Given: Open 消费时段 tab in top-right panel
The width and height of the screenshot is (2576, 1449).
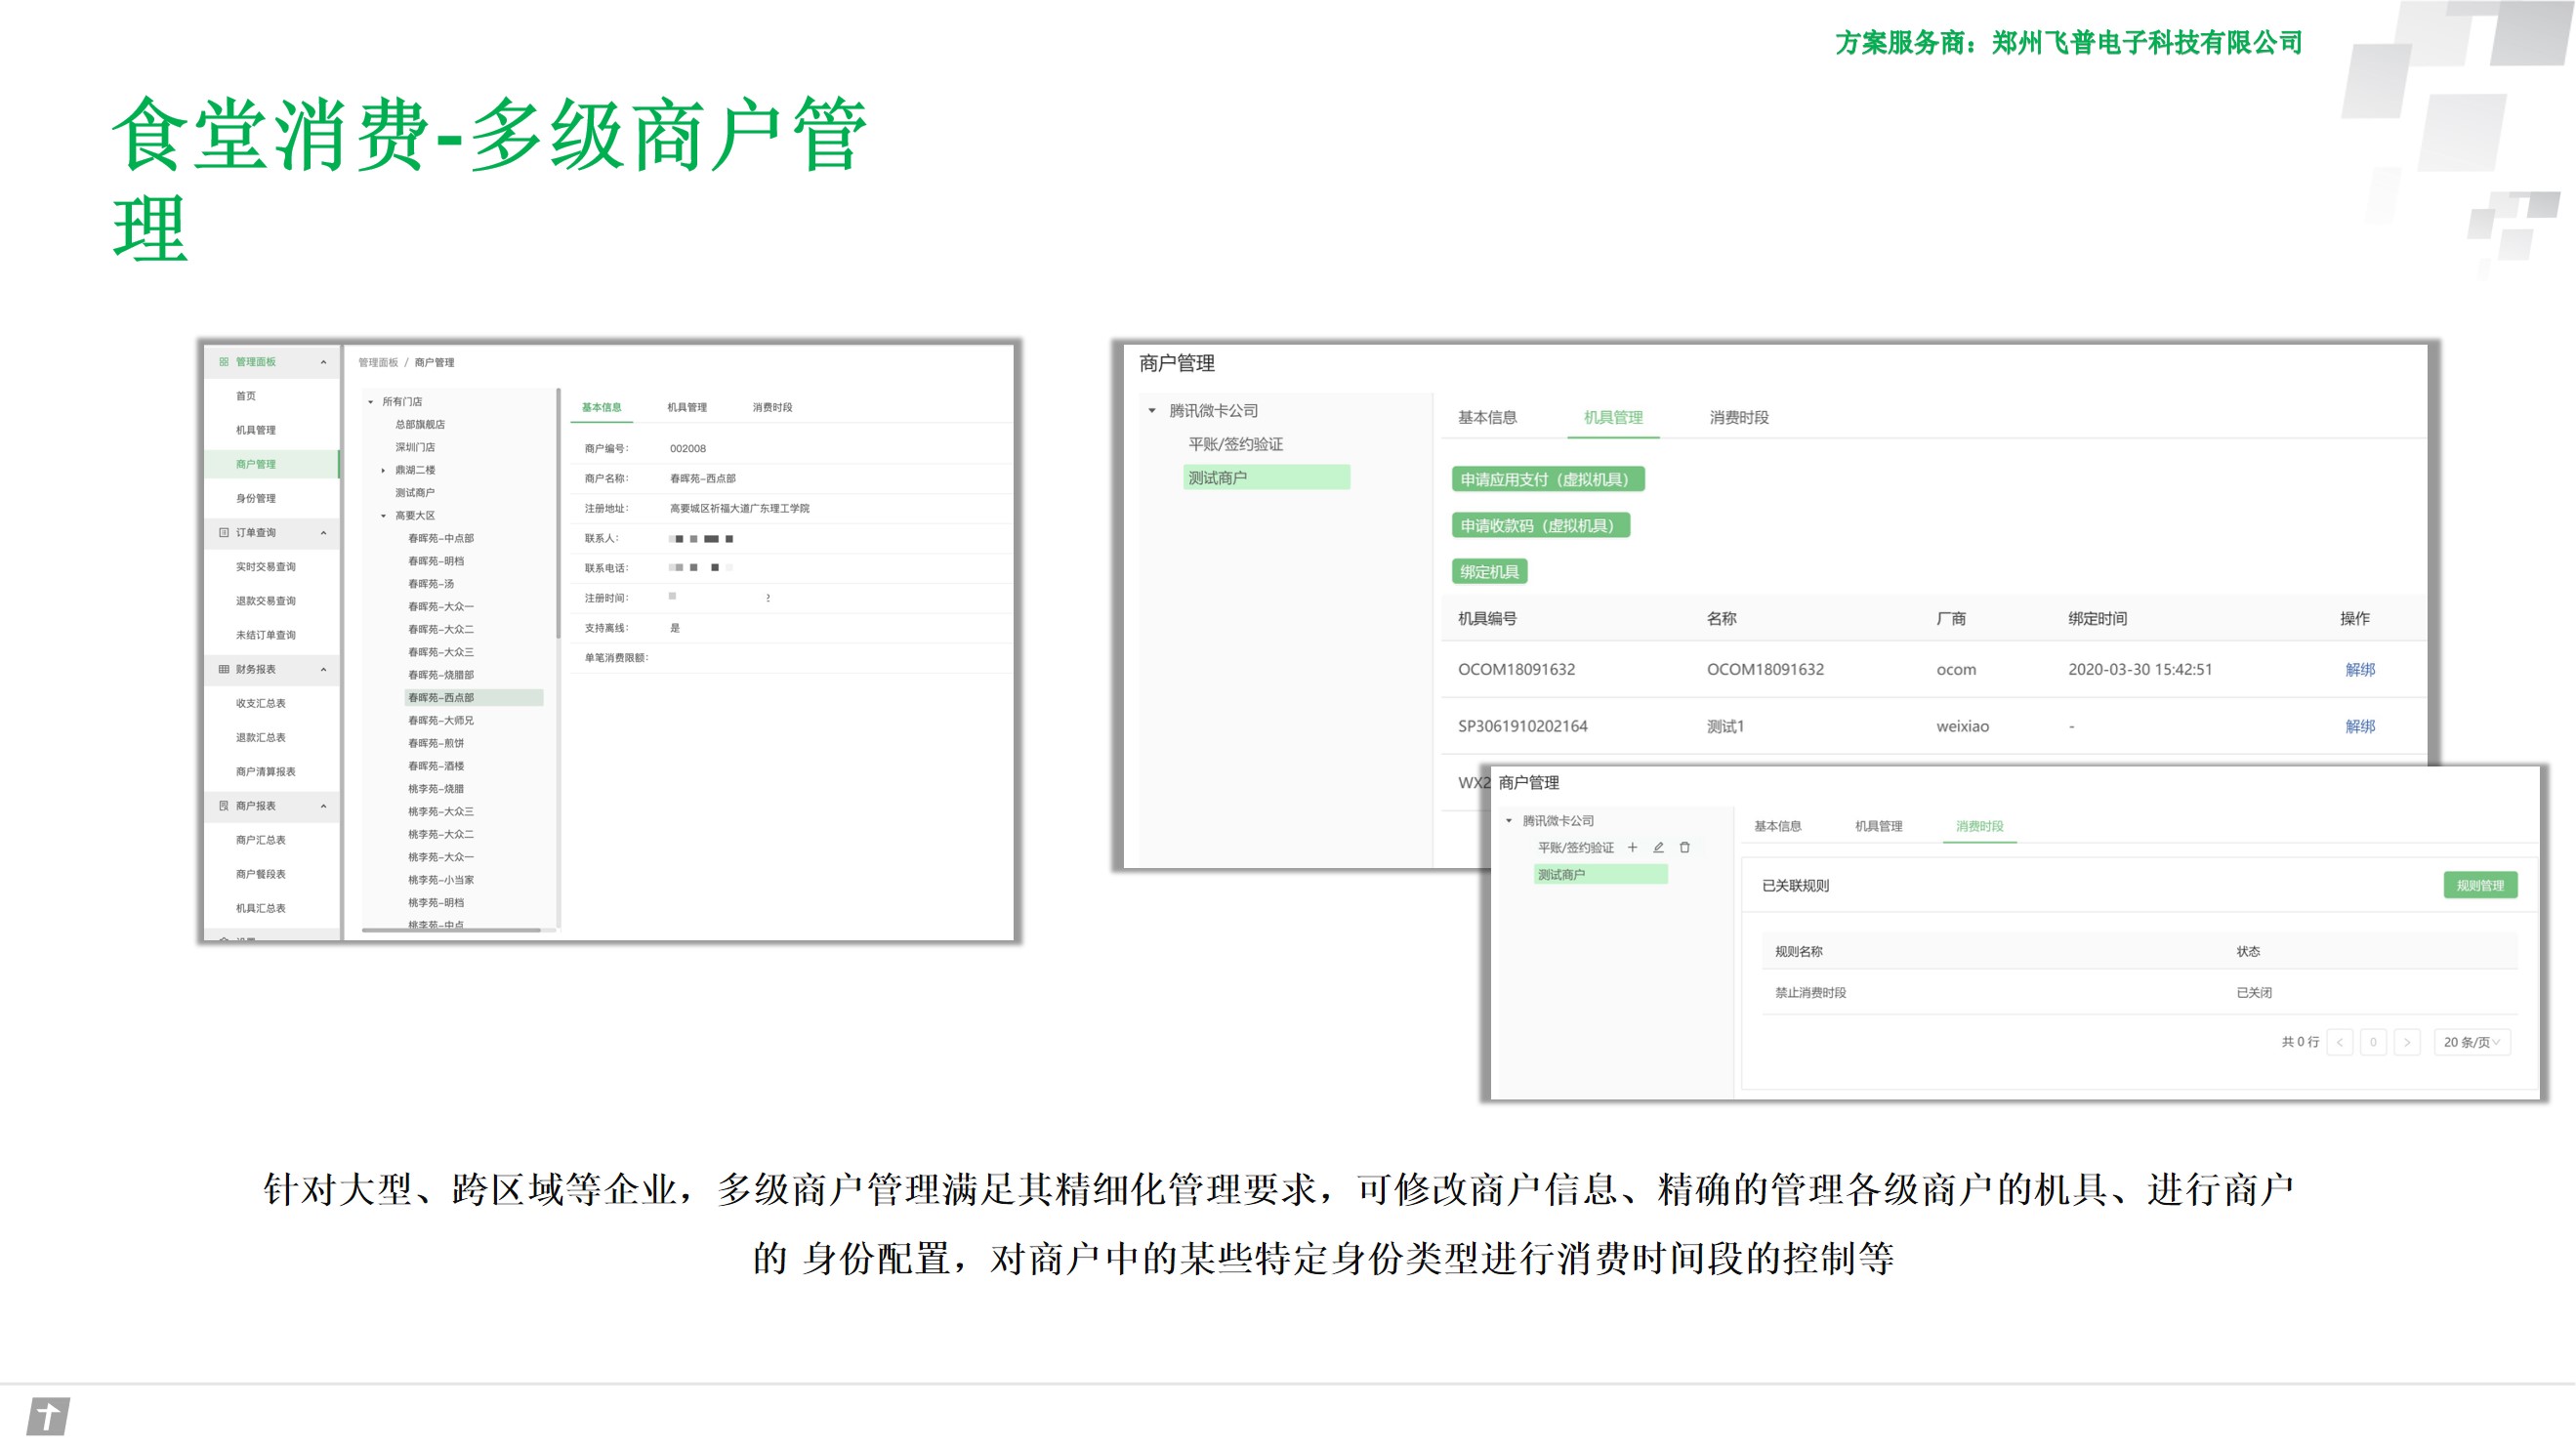Looking at the screenshot, I should pyautogui.click(x=1738, y=417).
